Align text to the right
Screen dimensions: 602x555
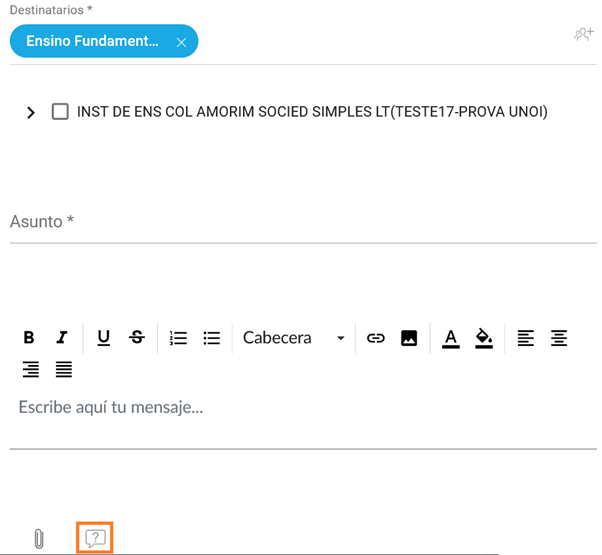(31, 370)
